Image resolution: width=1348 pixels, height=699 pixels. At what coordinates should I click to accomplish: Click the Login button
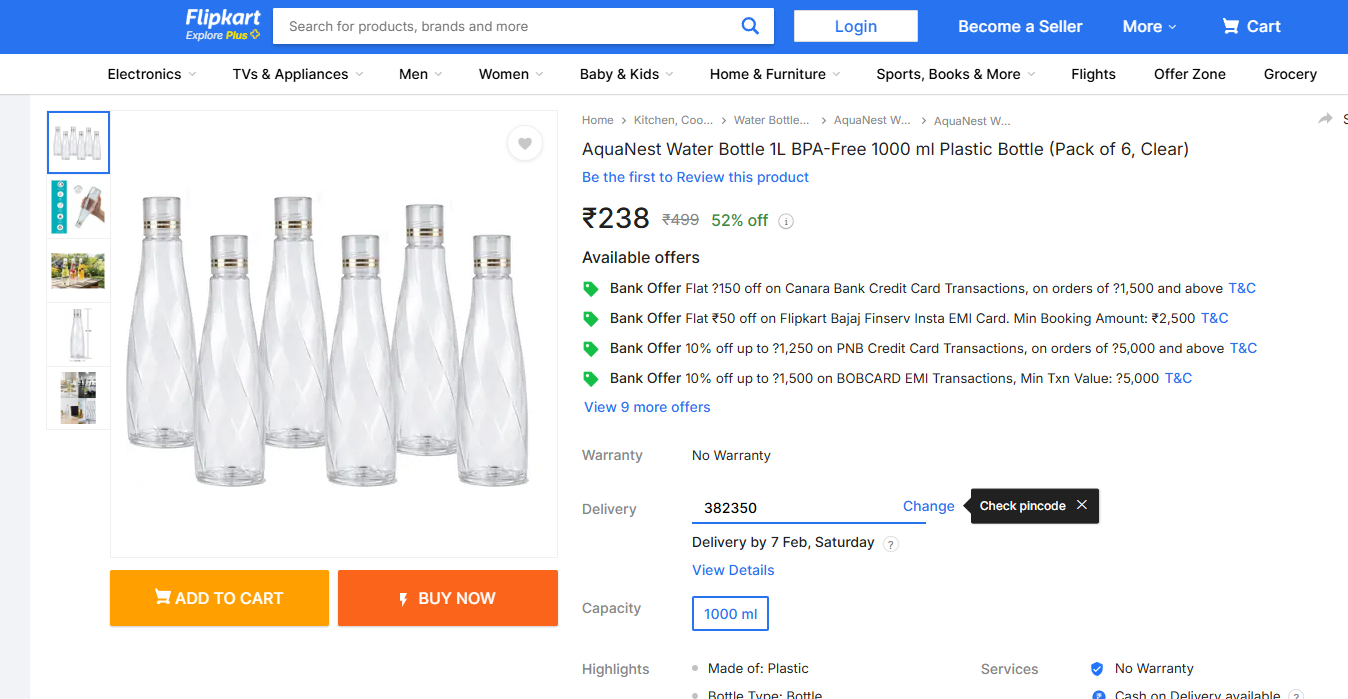pos(855,26)
